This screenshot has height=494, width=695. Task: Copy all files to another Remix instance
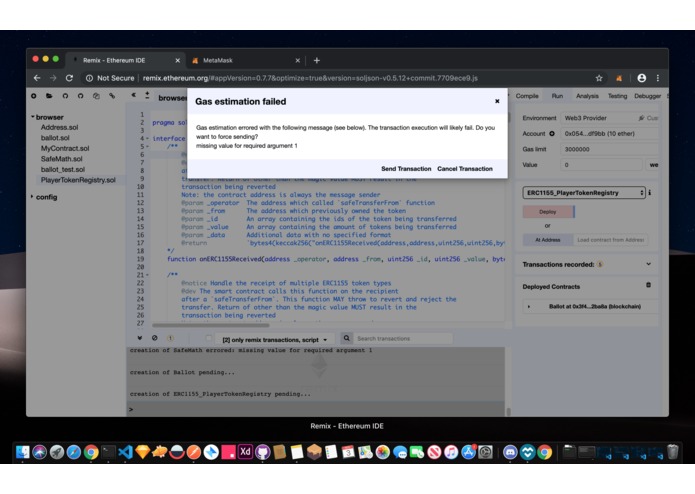[96, 96]
